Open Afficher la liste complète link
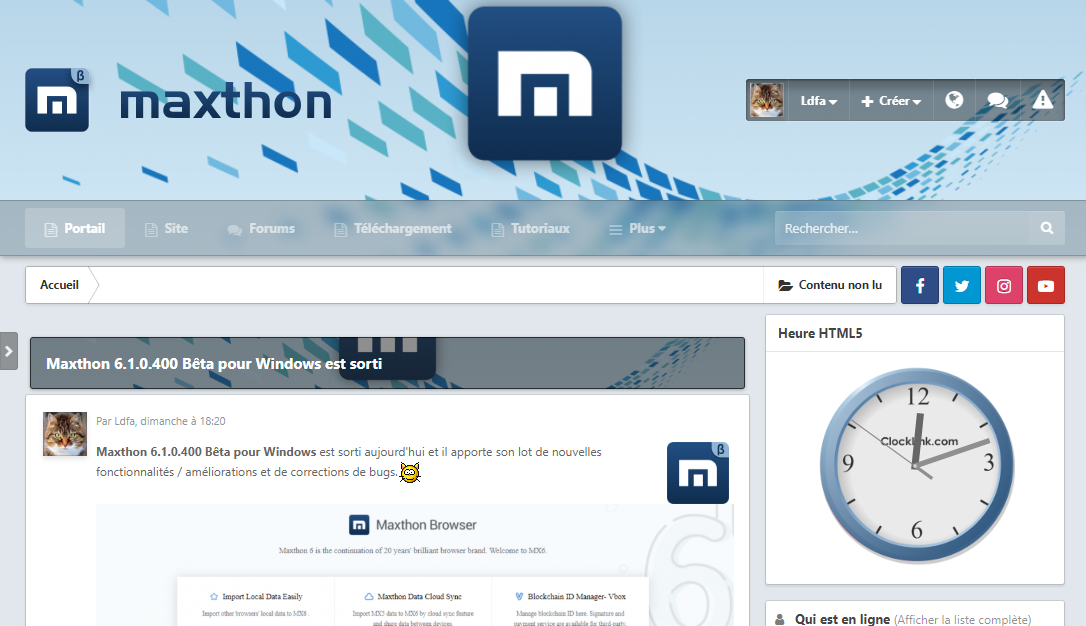Viewport: 1086px width, 626px height. tap(963, 620)
